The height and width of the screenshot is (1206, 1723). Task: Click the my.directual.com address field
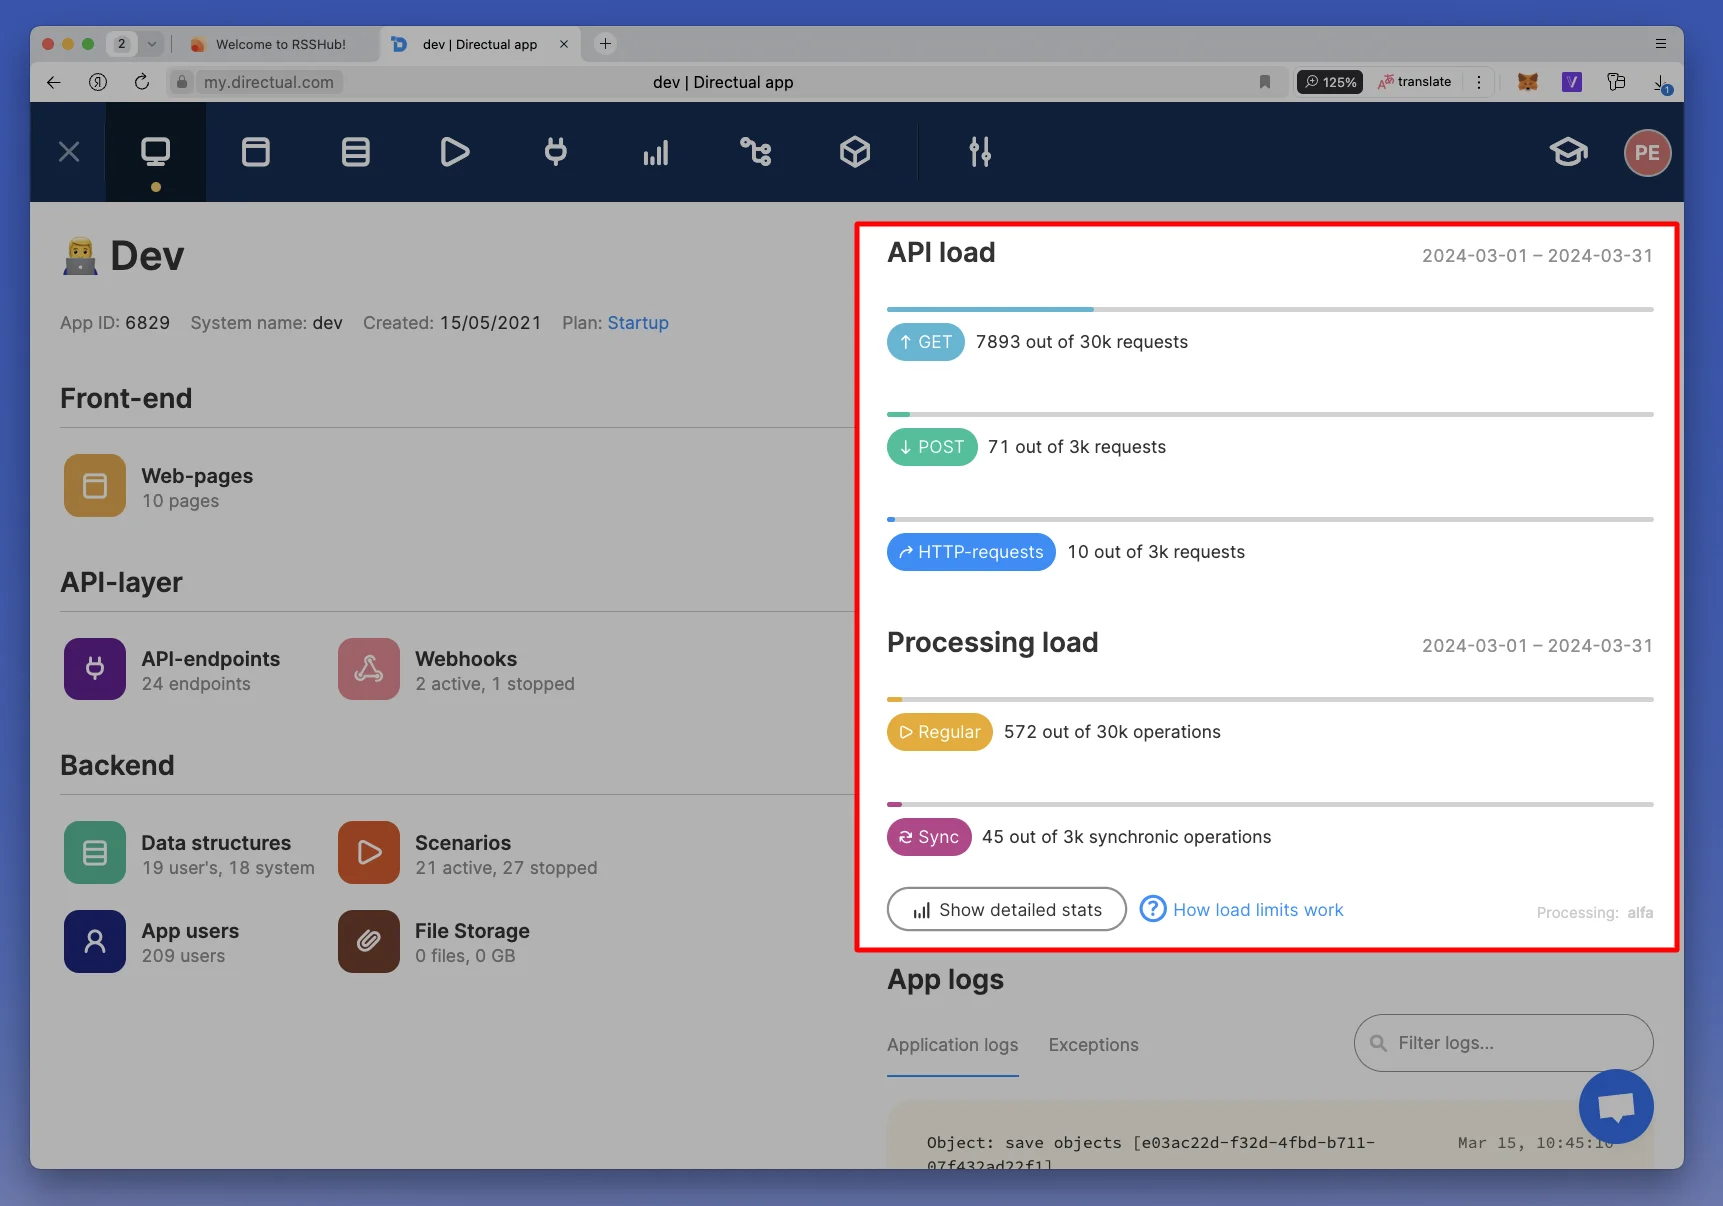(269, 82)
